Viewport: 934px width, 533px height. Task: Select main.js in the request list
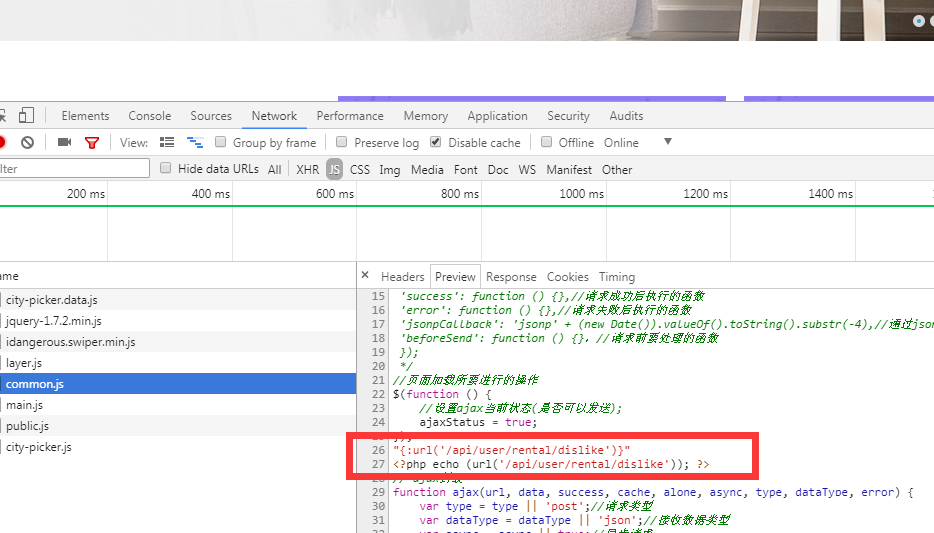(24, 405)
